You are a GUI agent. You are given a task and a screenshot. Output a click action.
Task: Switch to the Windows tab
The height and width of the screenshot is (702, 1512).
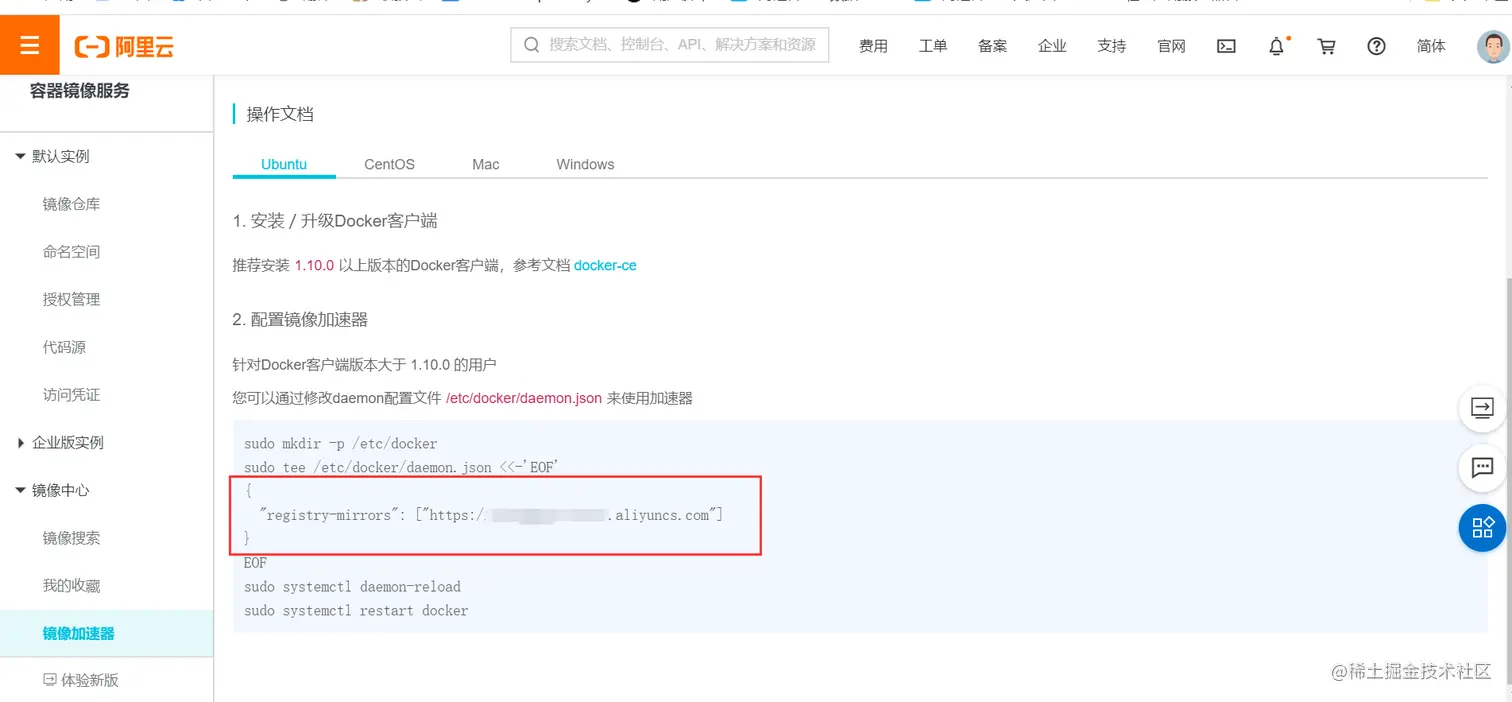(585, 164)
